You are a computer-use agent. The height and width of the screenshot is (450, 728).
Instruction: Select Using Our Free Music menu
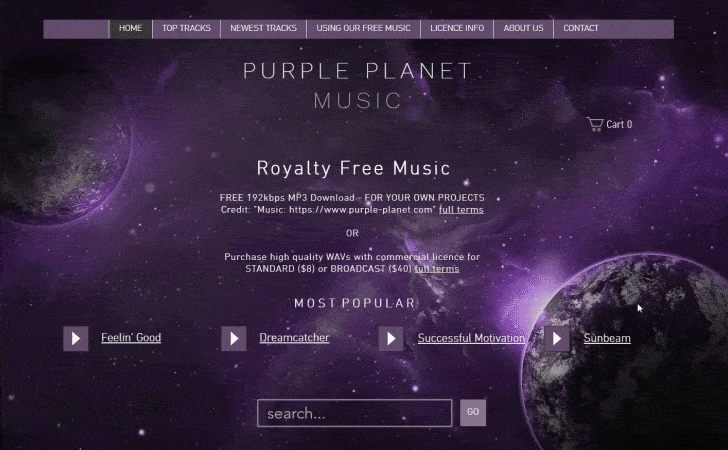click(x=363, y=29)
